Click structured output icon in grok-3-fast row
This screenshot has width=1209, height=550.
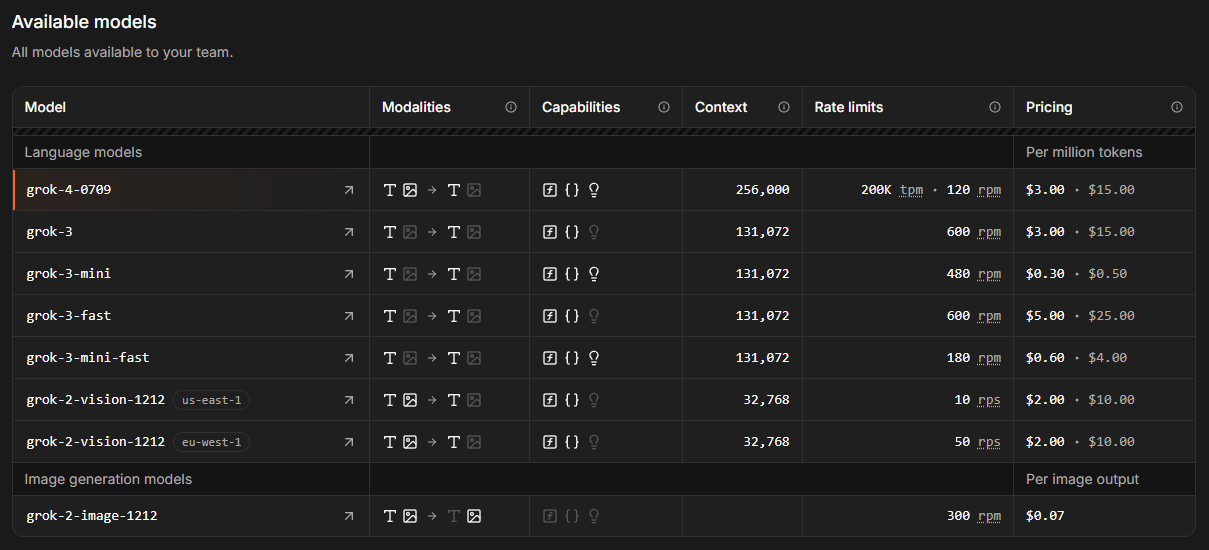[572, 316]
